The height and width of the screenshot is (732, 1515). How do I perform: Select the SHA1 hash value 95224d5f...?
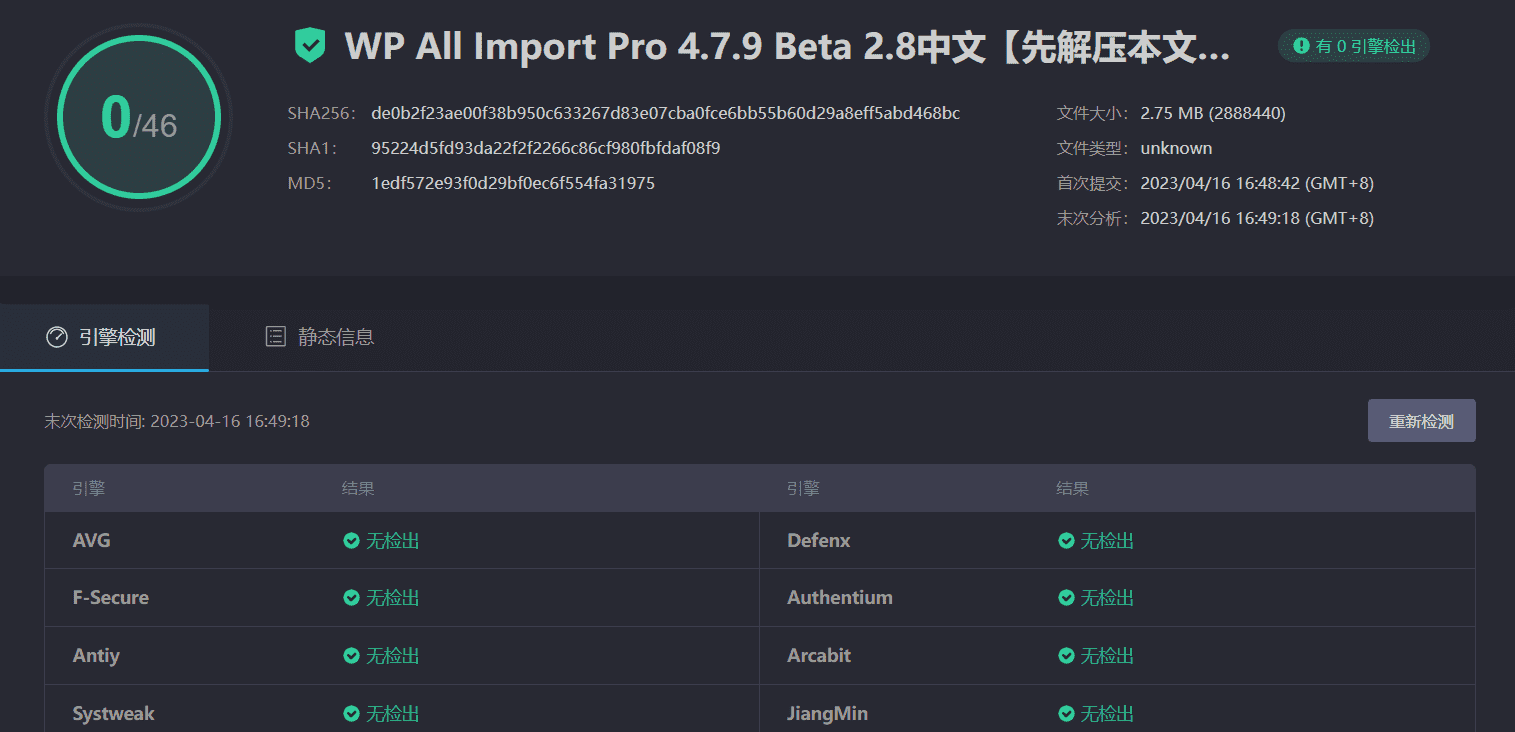(546, 148)
